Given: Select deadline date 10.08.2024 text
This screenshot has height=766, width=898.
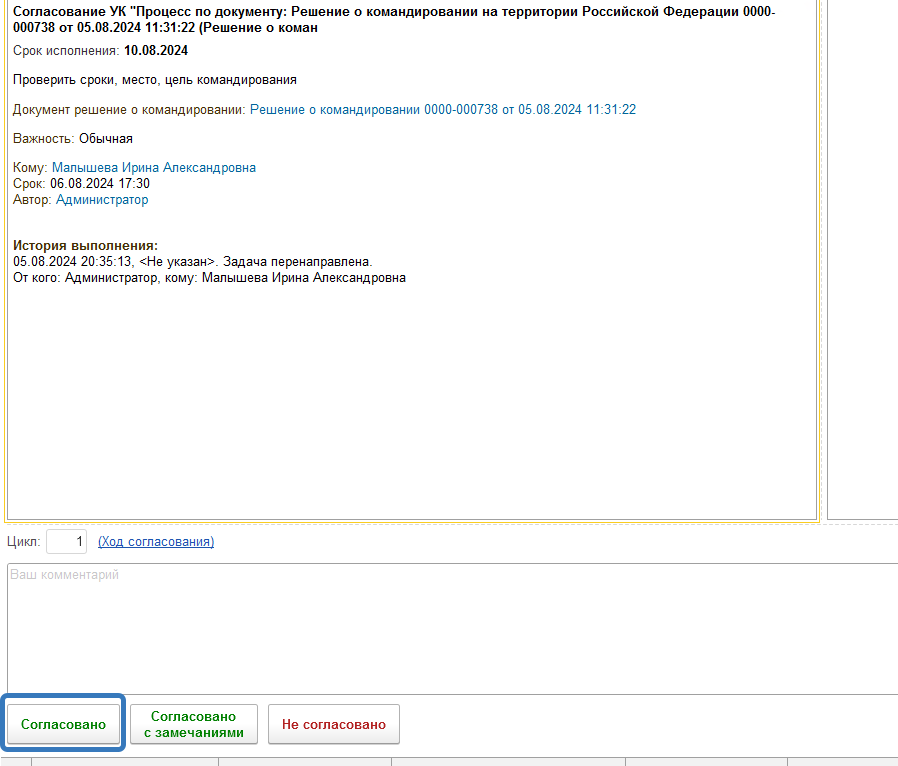Looking at the screenshot, I should (156, 50).
